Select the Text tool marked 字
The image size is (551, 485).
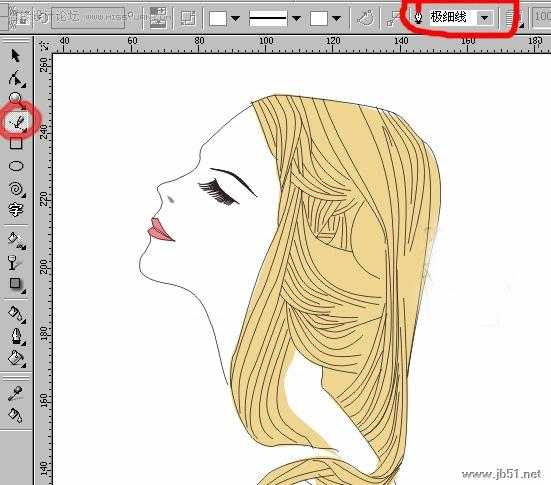tap(15, 210)
